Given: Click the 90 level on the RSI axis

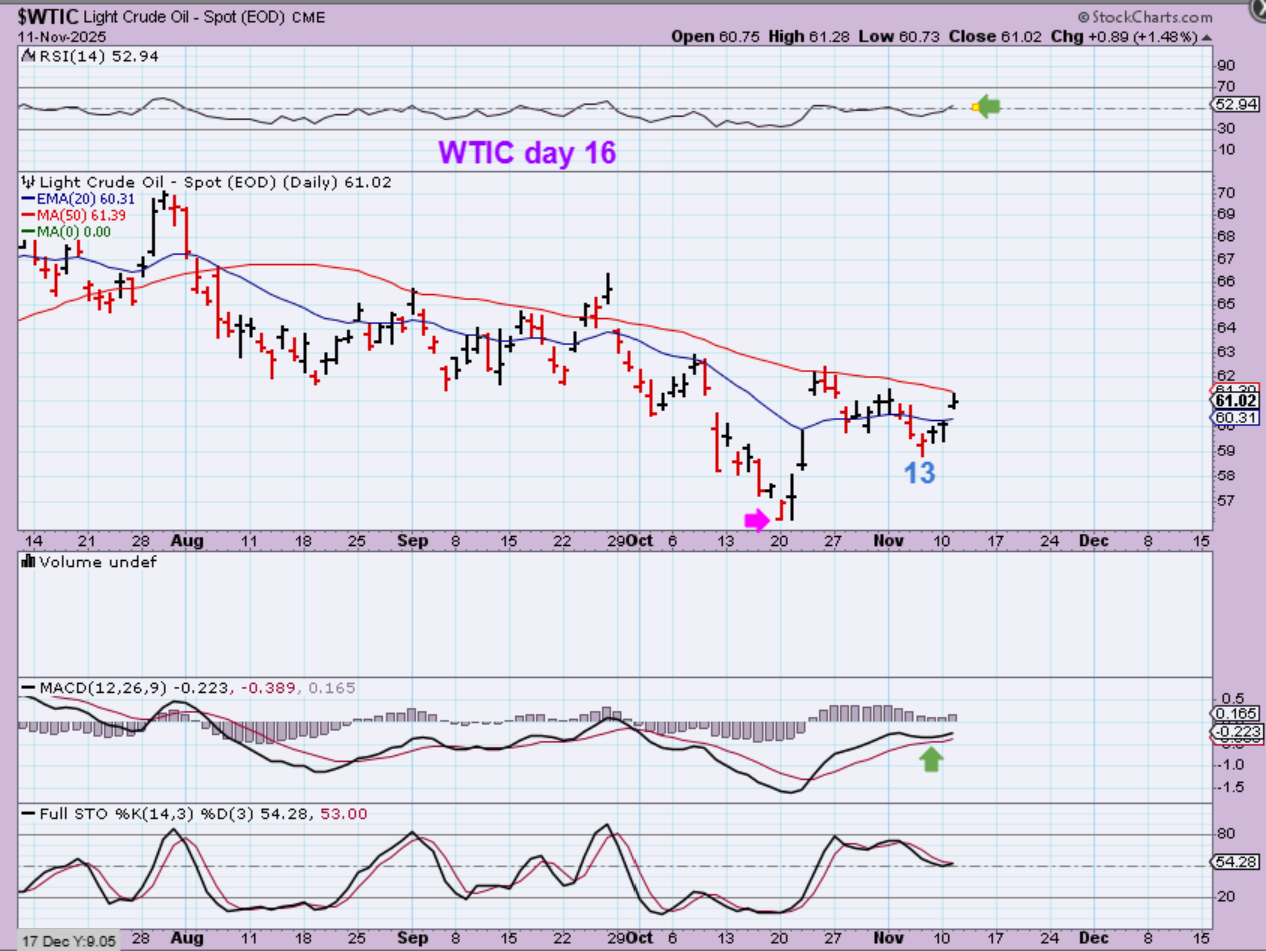Looking at the screenshot, I should pos(1228,65).
